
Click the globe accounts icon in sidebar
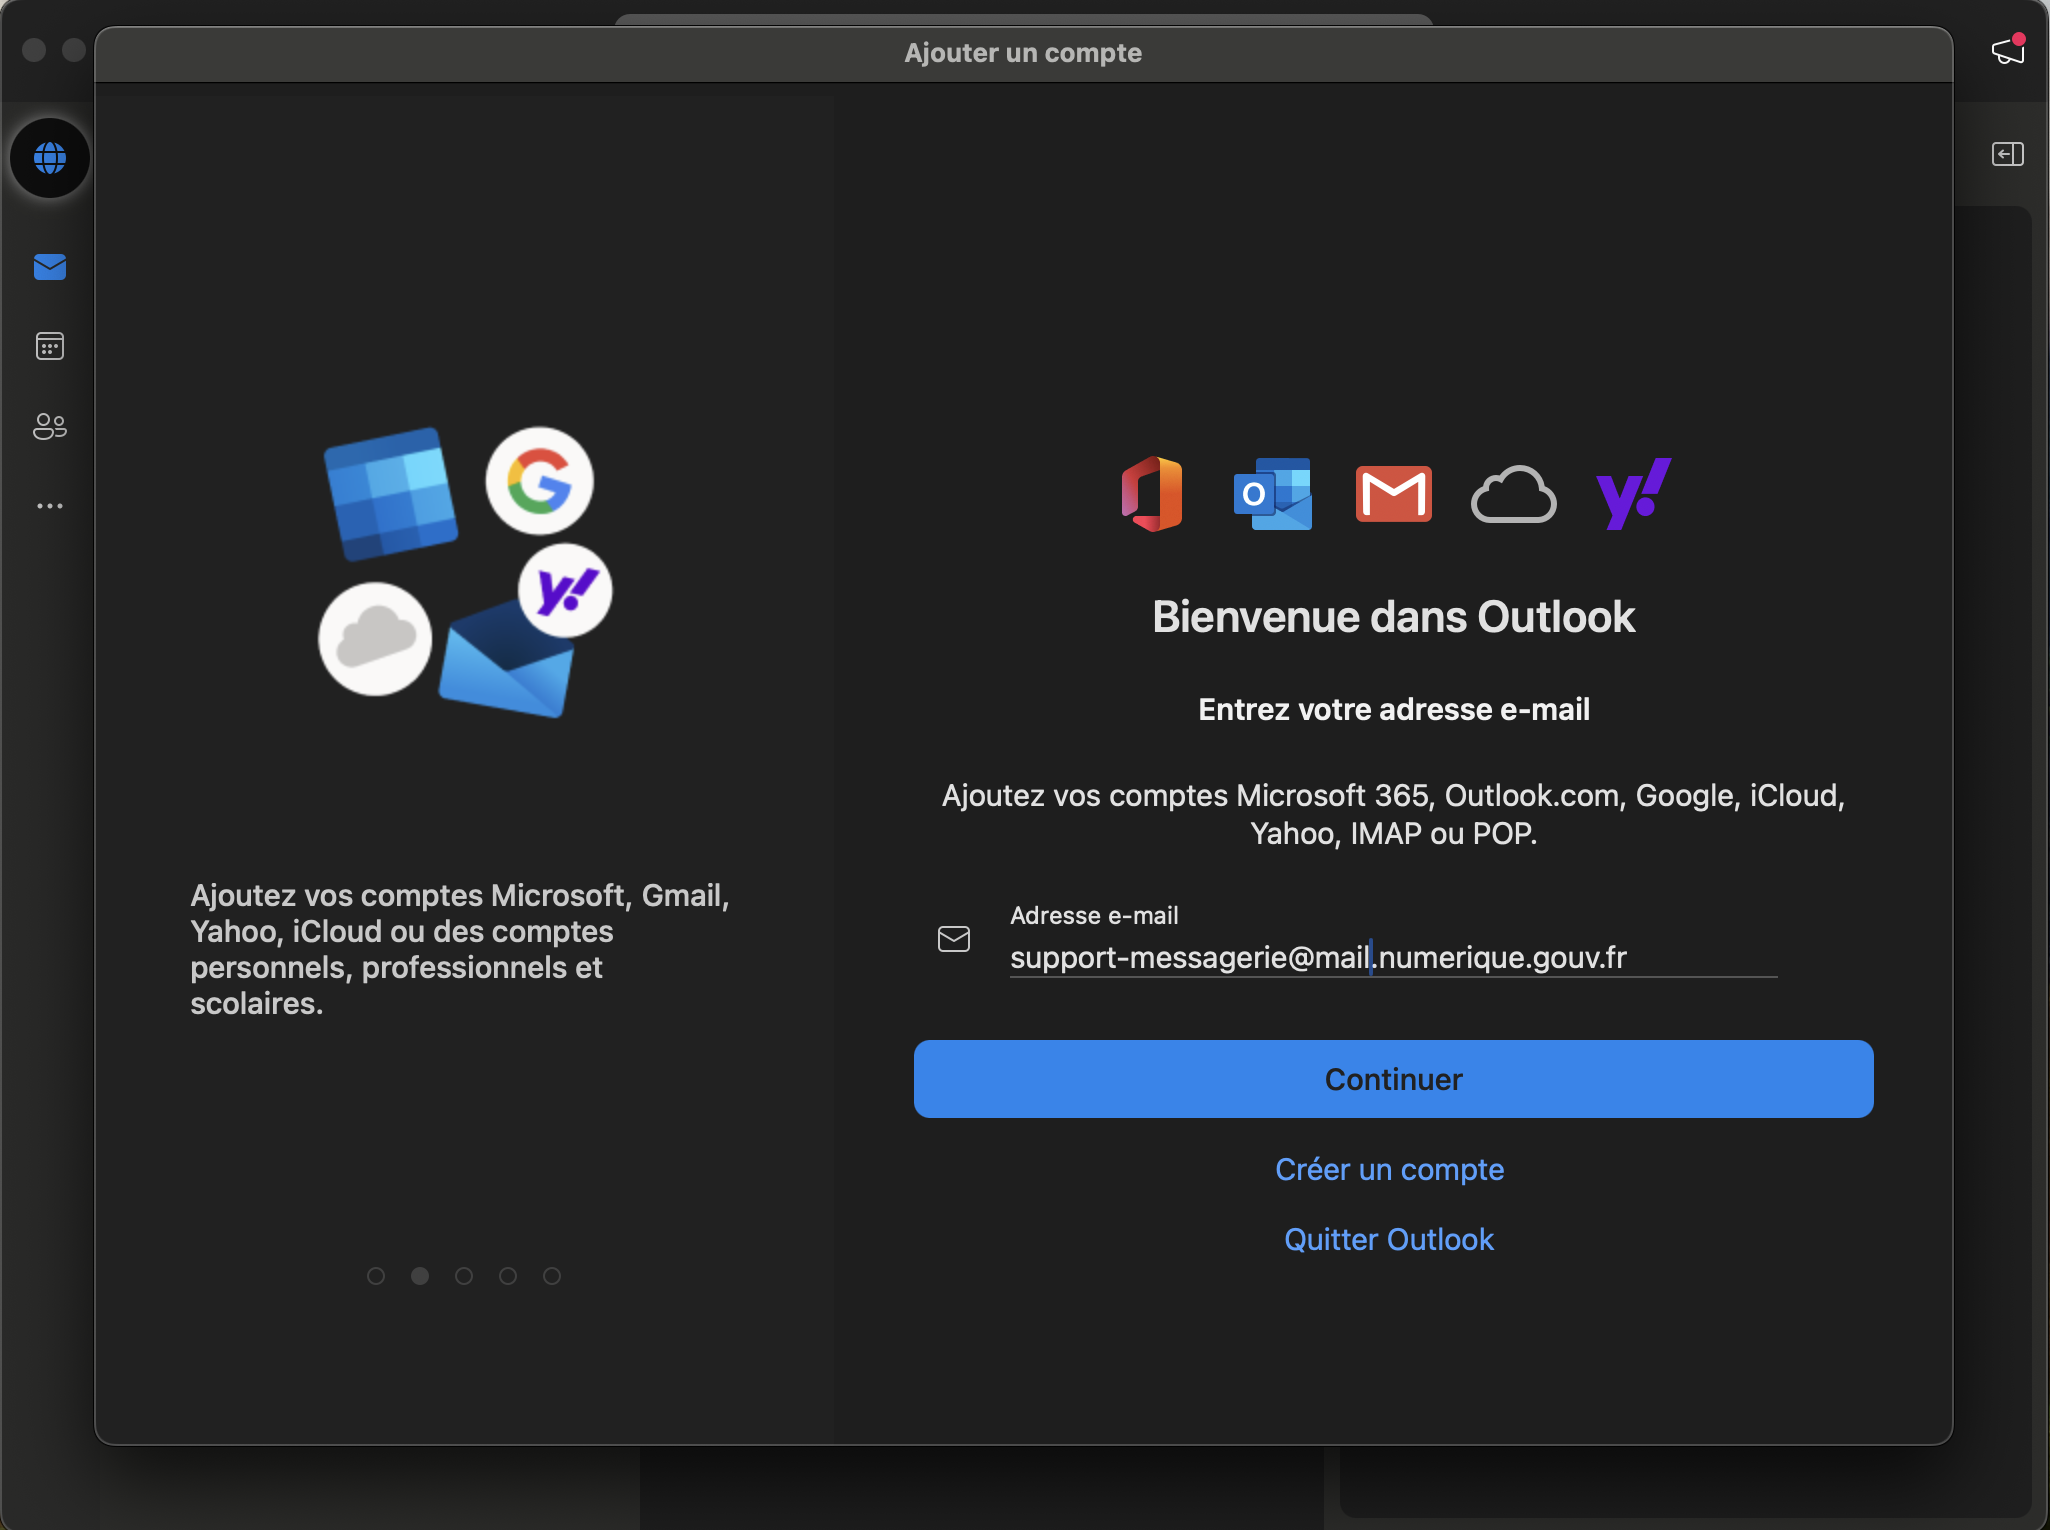[50, 158]
